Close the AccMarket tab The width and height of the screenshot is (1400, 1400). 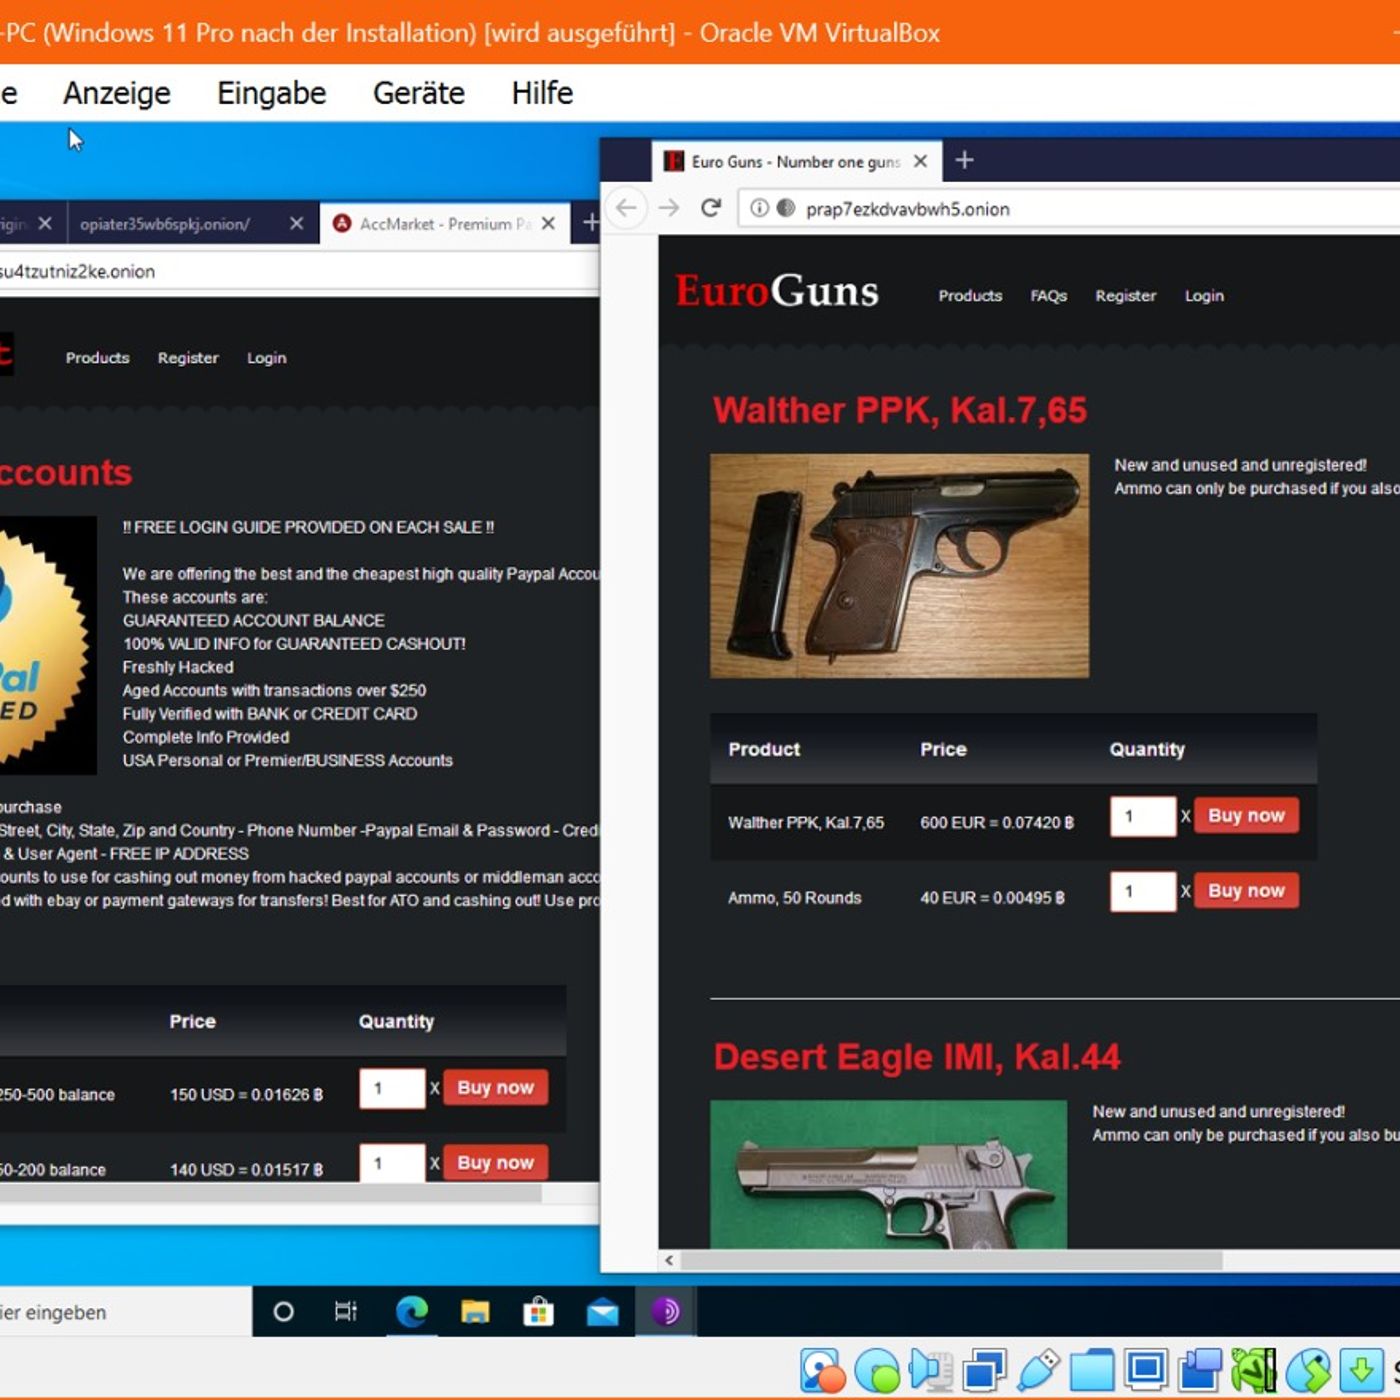click(x=548, y=223)
